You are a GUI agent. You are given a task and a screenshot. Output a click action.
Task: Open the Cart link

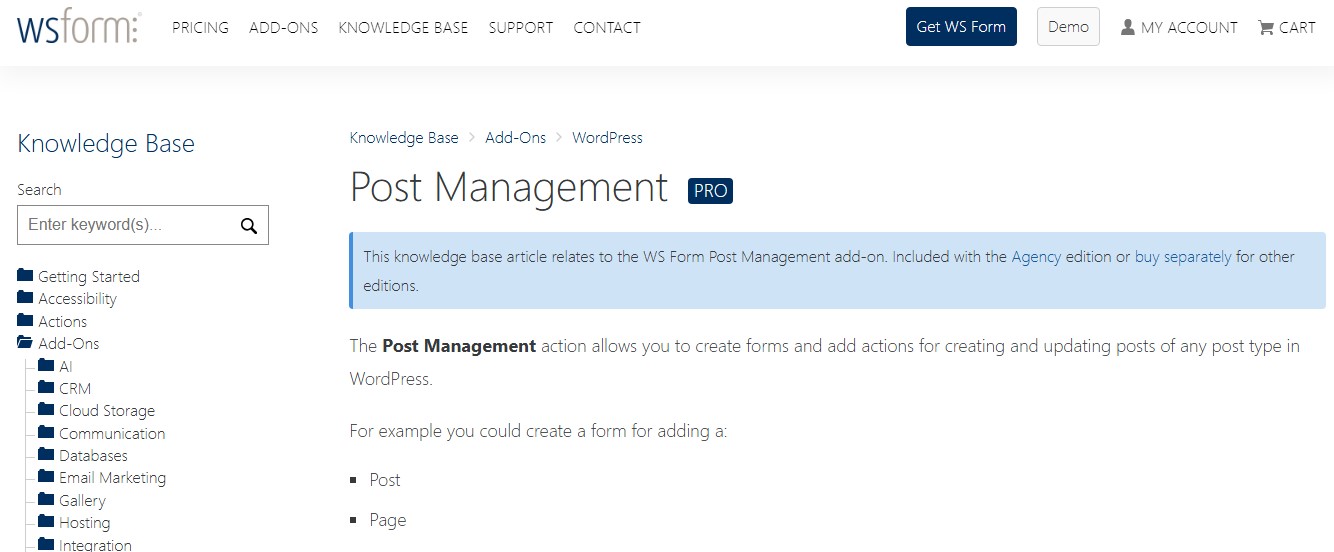[x=1297, y=28]
